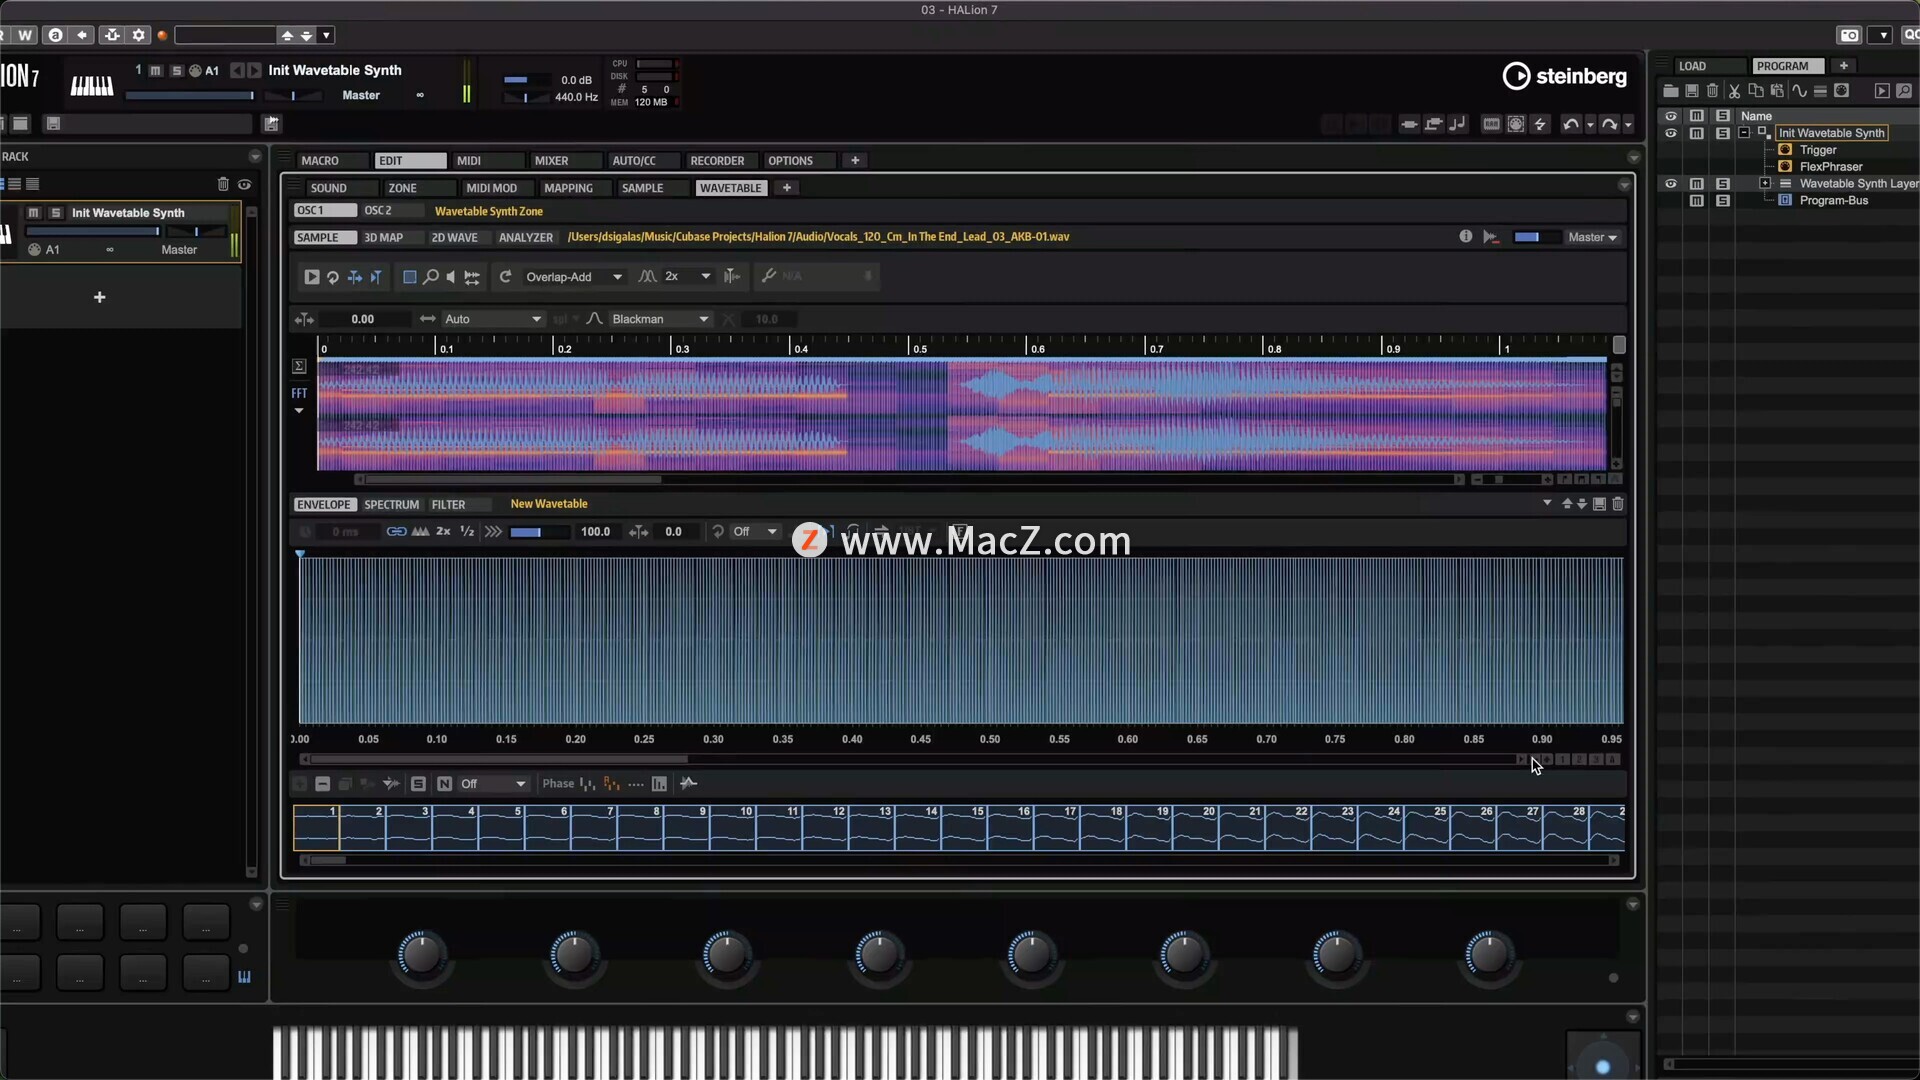Mute Init Wavetable Synth in rack slot
The image size is (1920, 1080).
[x=33, y=213]
